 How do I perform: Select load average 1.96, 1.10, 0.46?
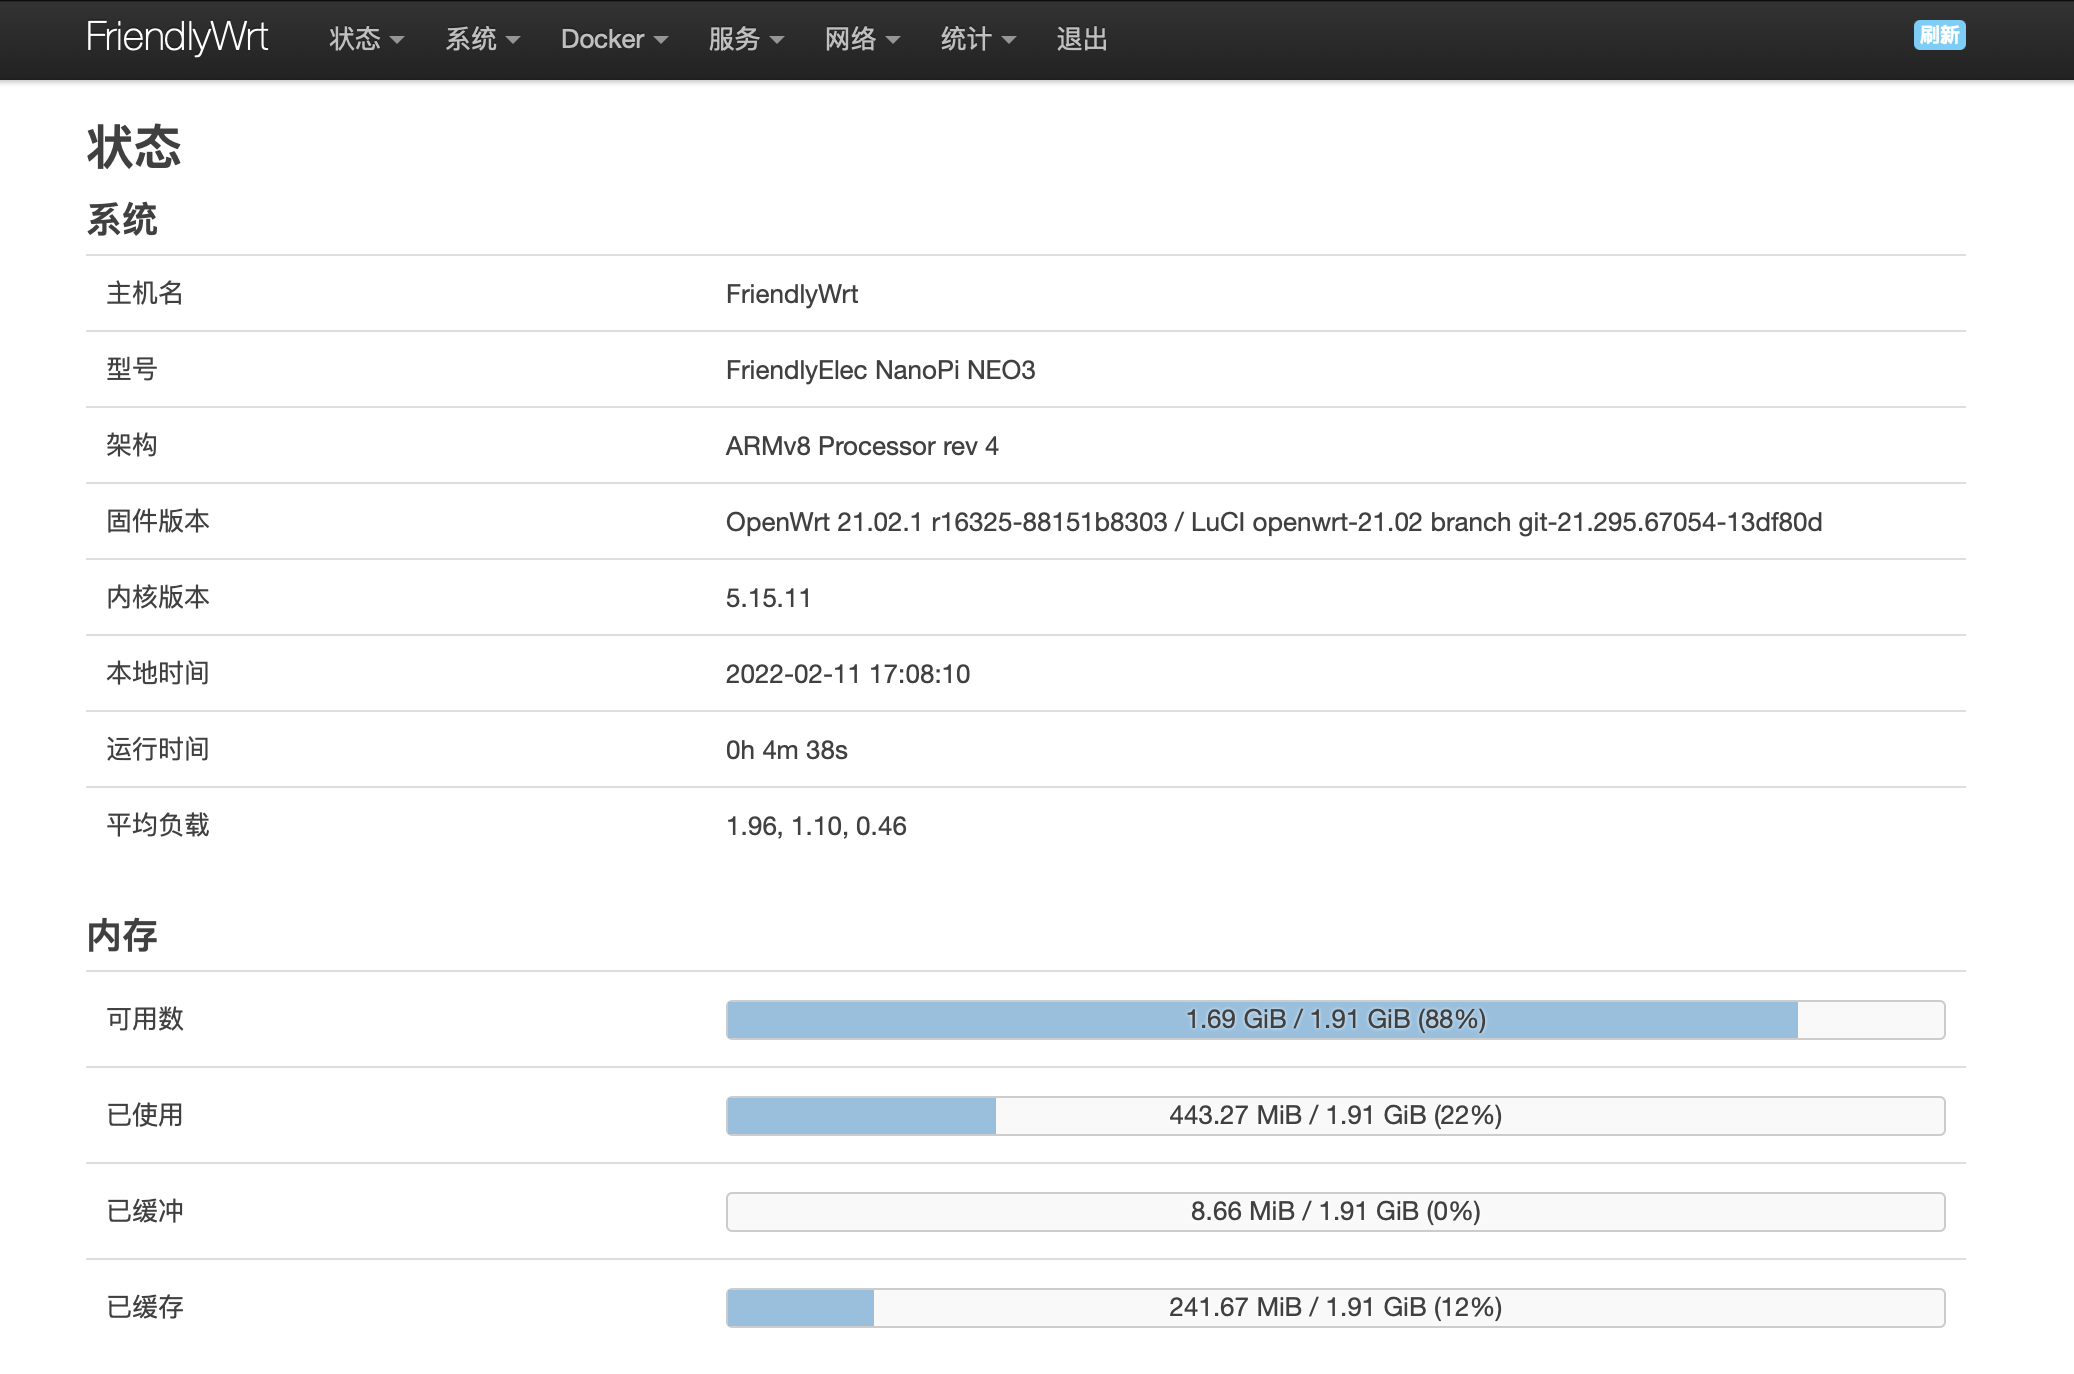[816, 826]
